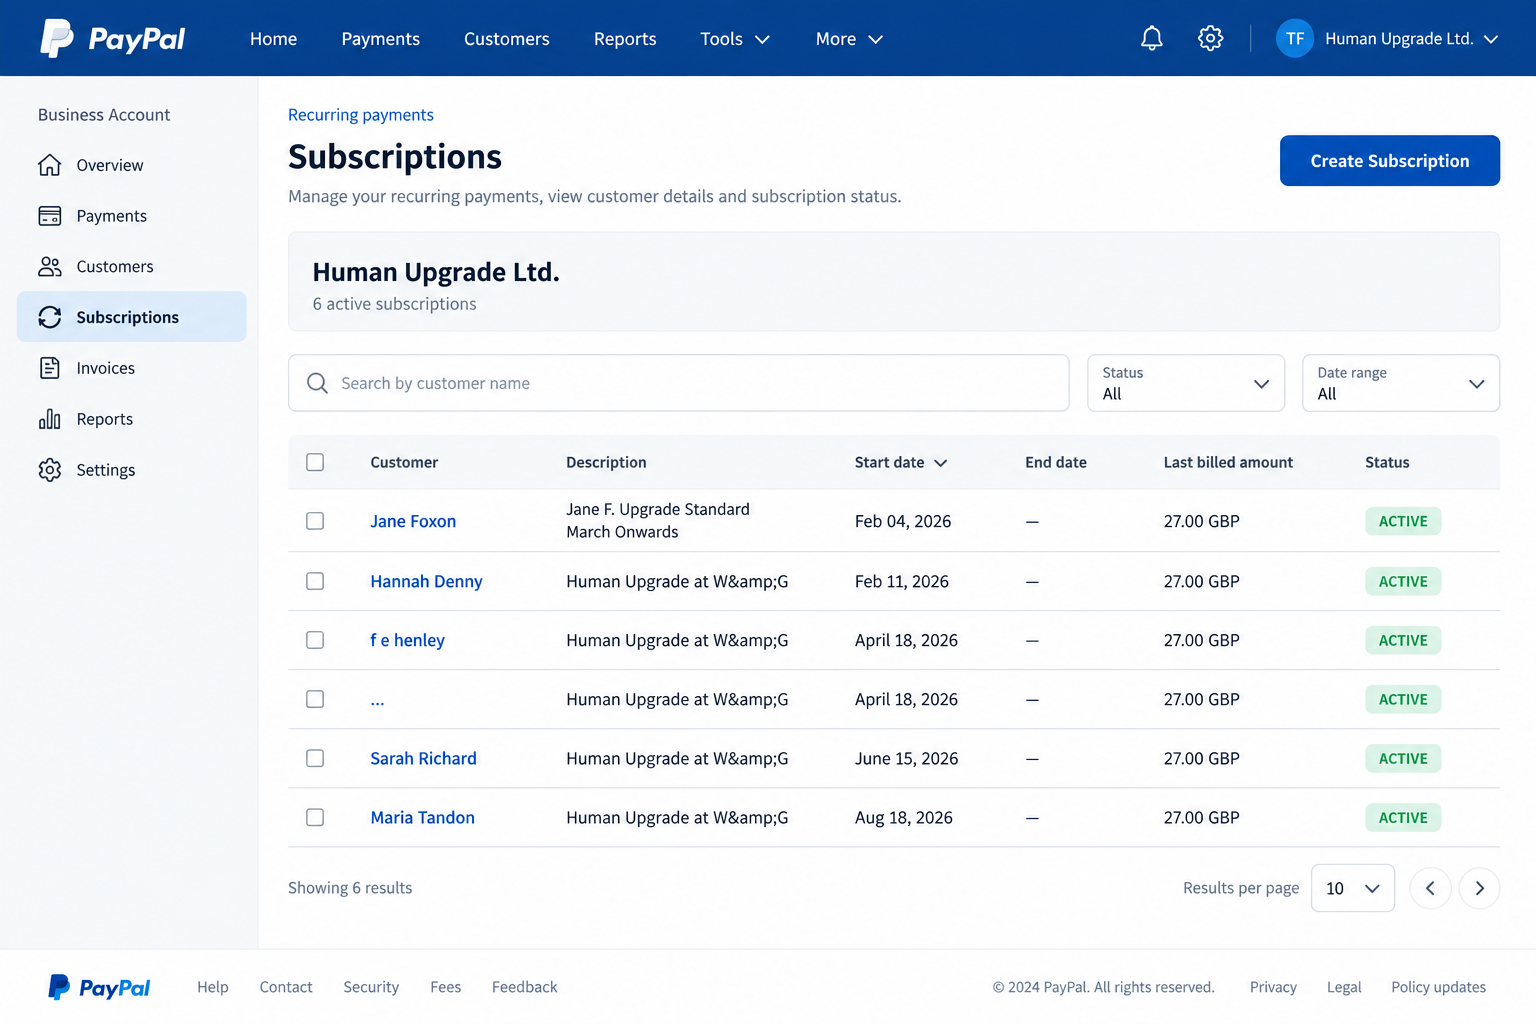Sort by the Start date column
This screenshot has width=1536, height=1024.
click(900, 462)
